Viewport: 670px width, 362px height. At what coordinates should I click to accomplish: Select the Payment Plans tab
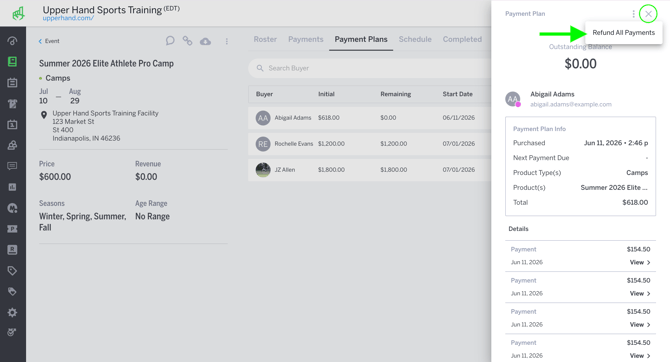[361, 39]
